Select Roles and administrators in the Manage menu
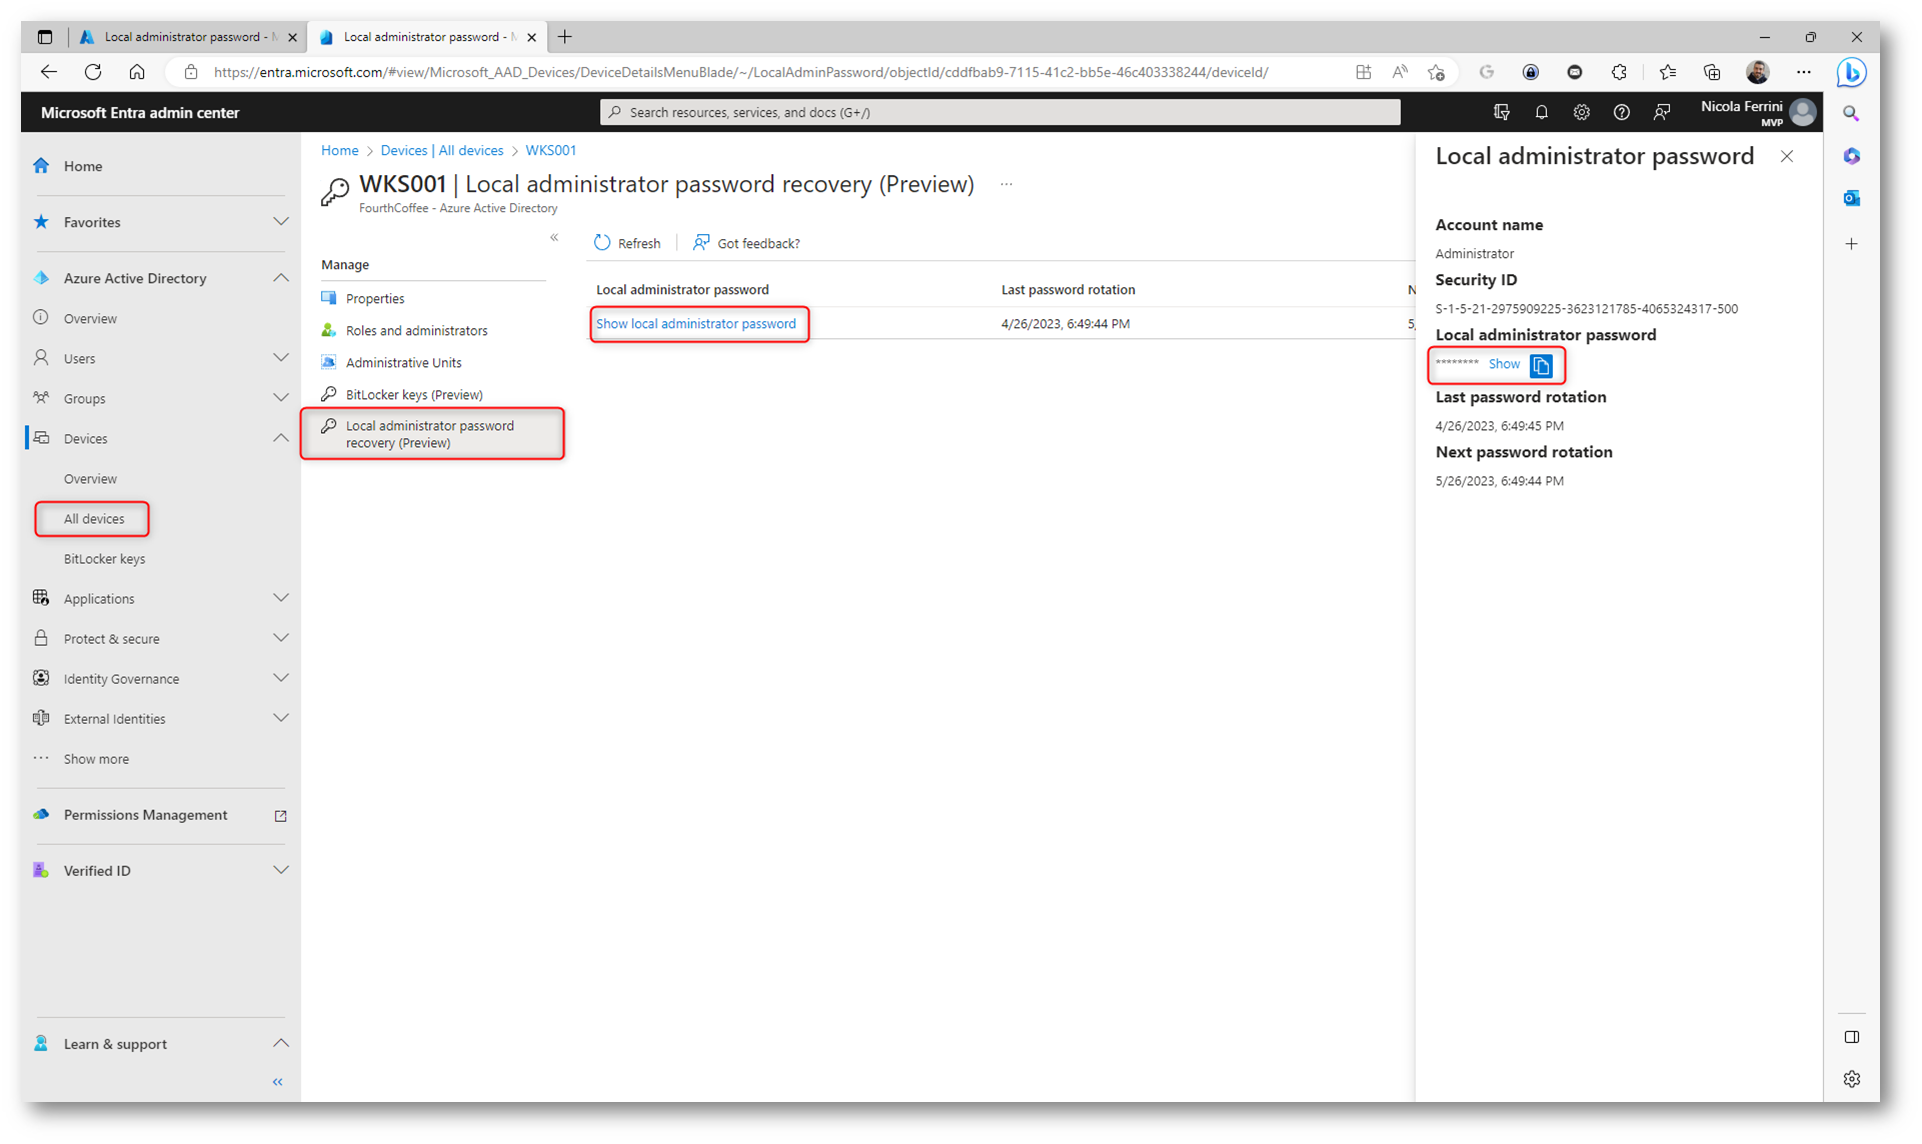The height and width of the screenshot is (1144, 1922). point(416,331)
